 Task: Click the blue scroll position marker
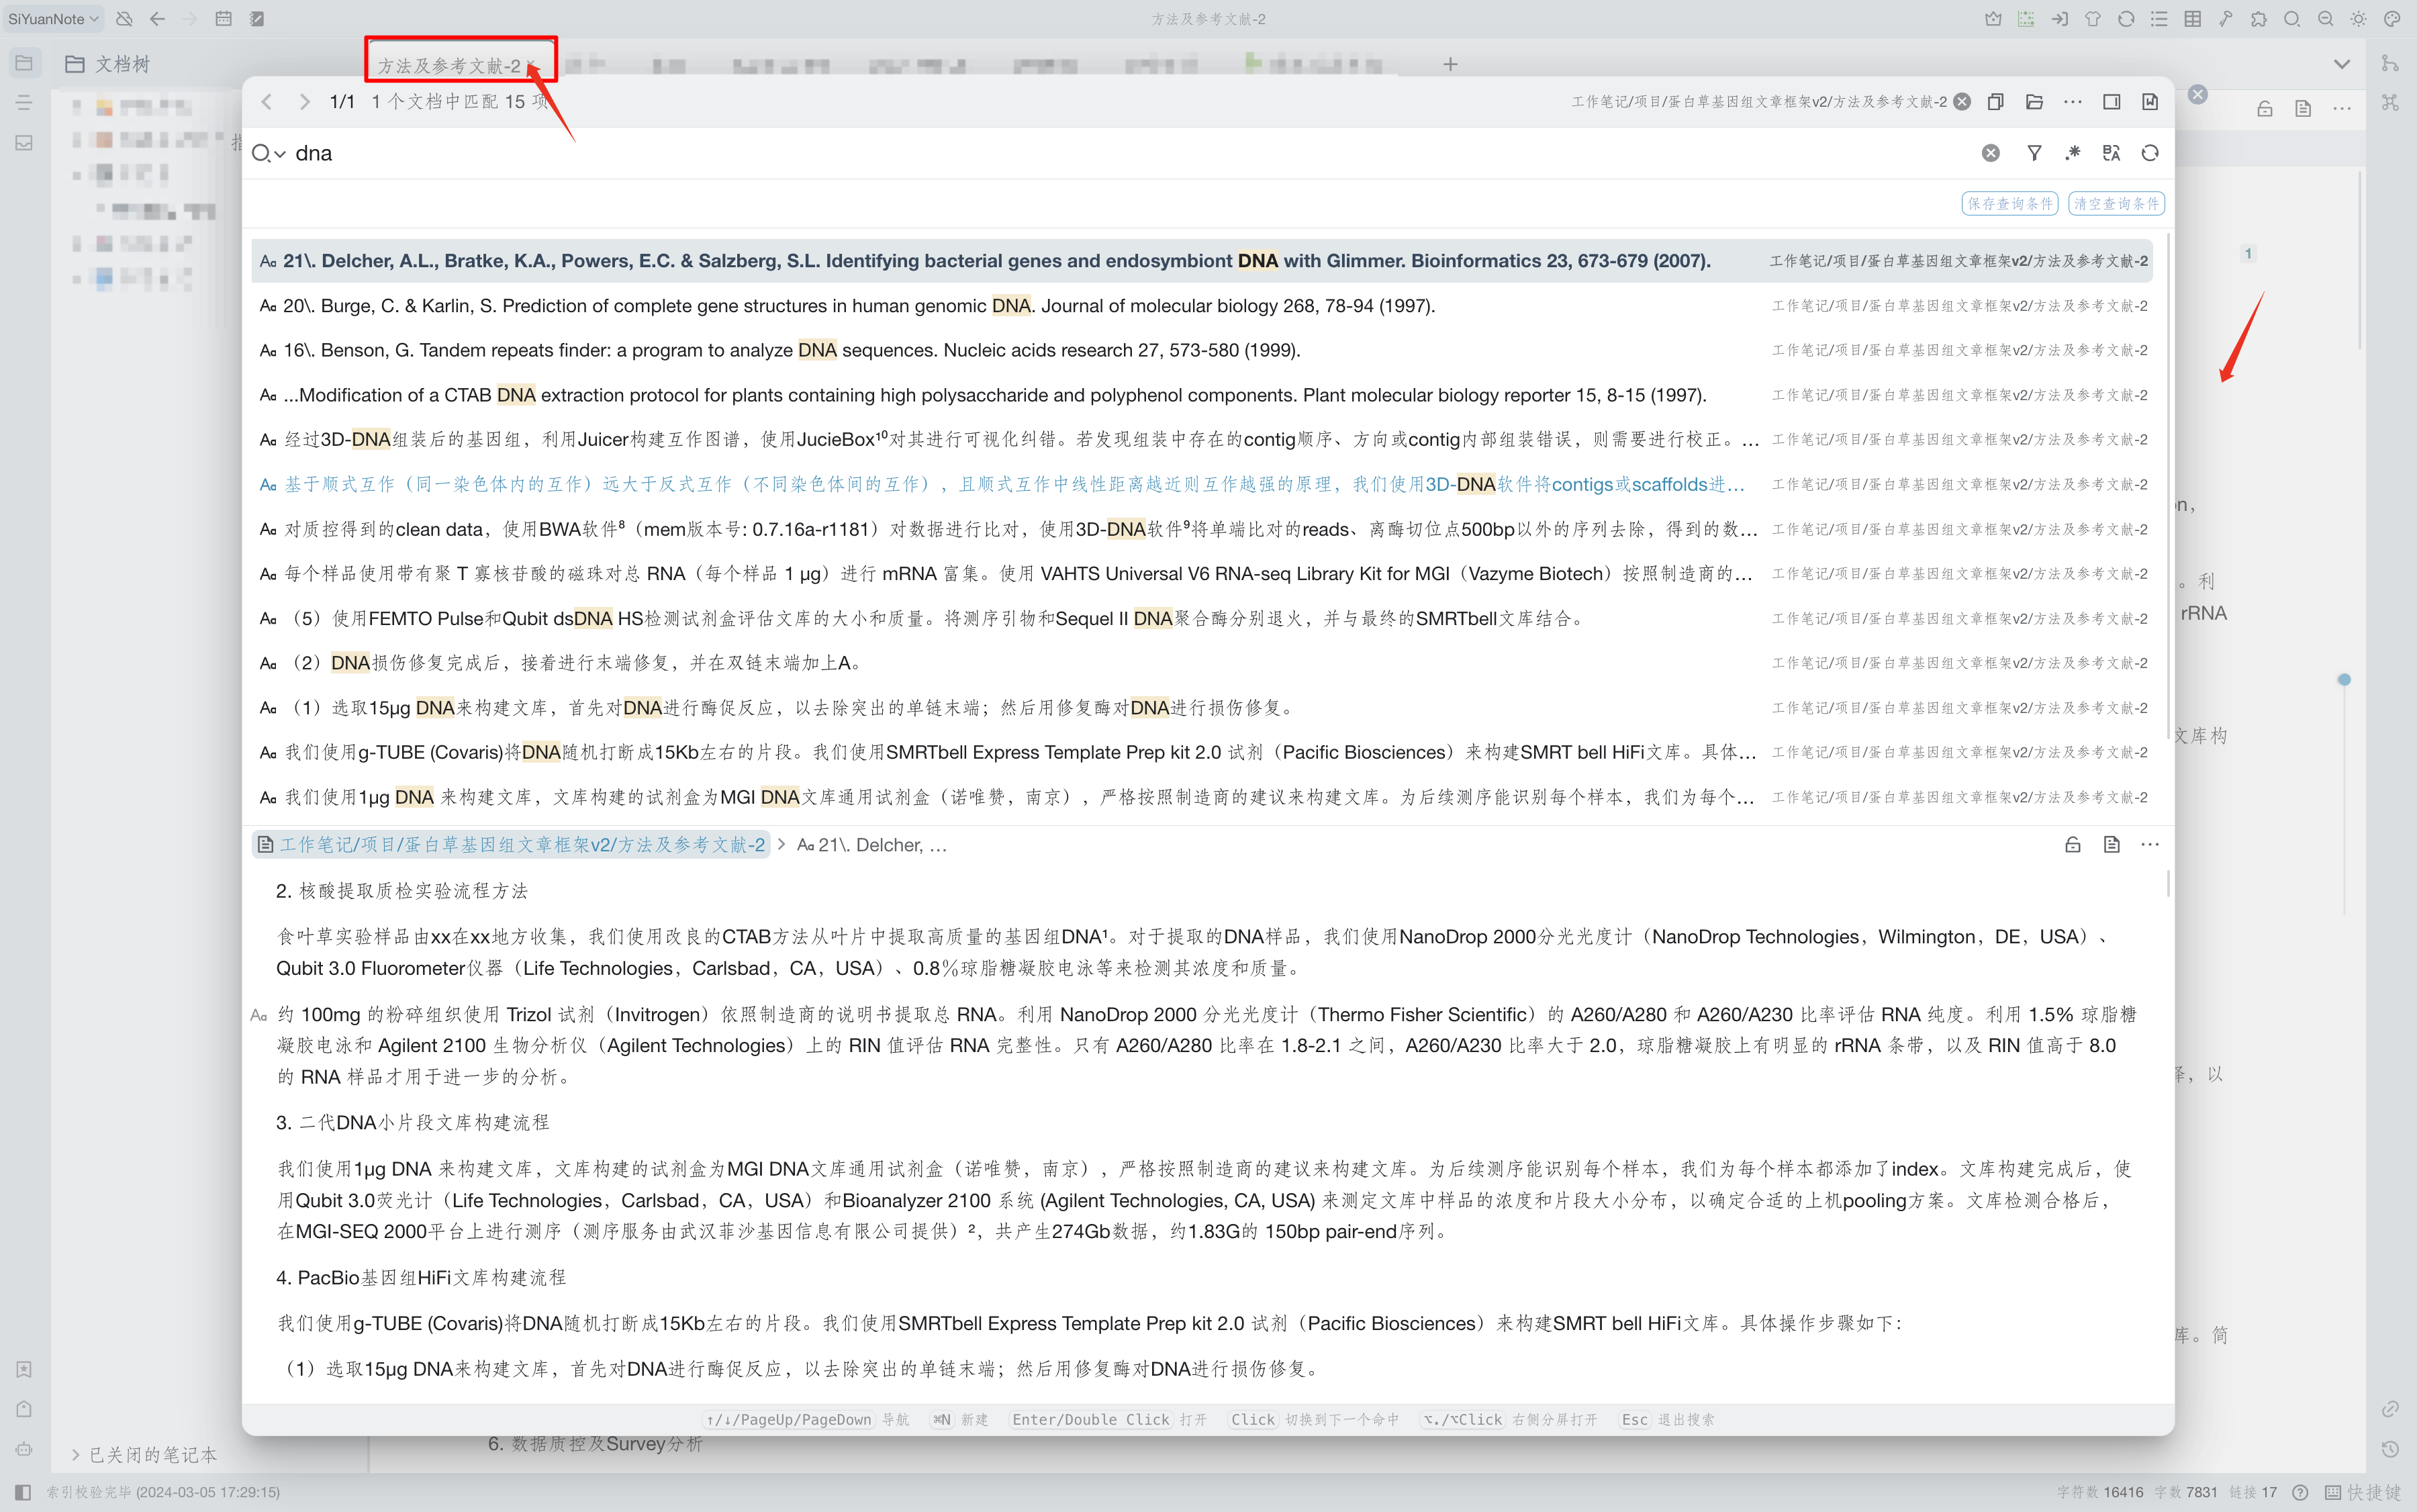(2344, 680)
